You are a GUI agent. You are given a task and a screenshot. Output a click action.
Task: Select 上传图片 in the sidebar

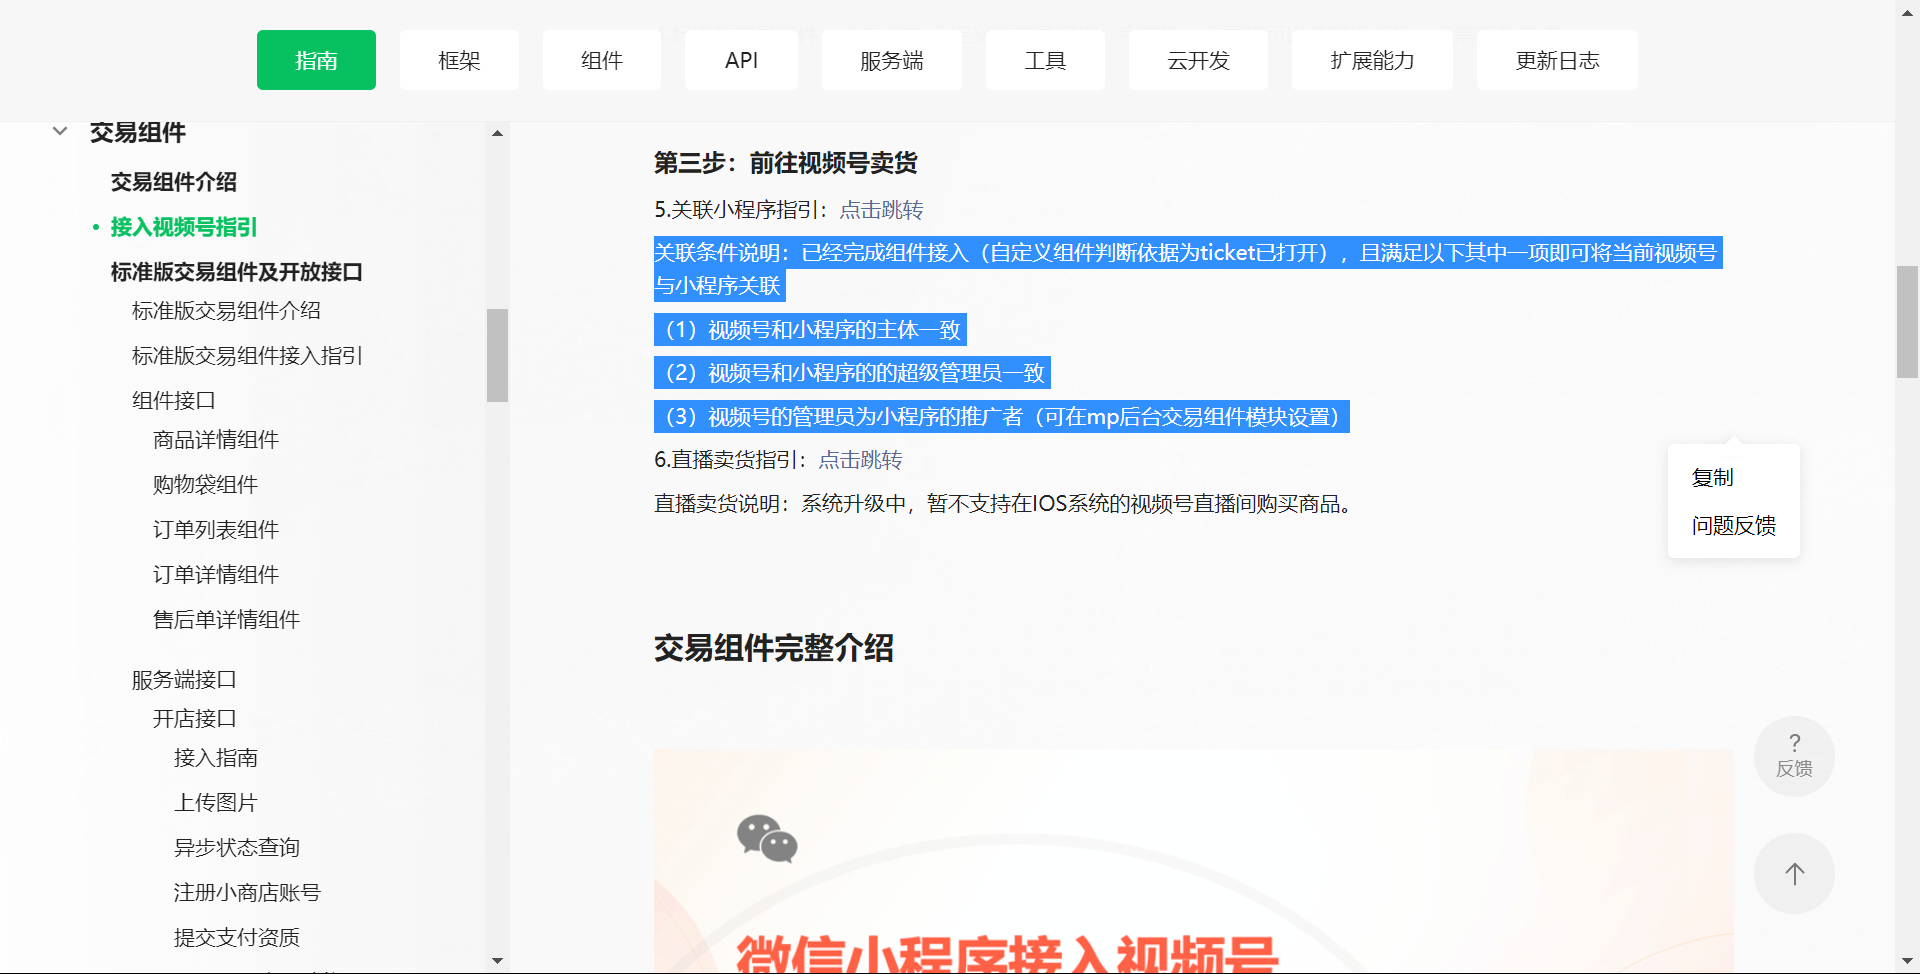tap(215, 803)
